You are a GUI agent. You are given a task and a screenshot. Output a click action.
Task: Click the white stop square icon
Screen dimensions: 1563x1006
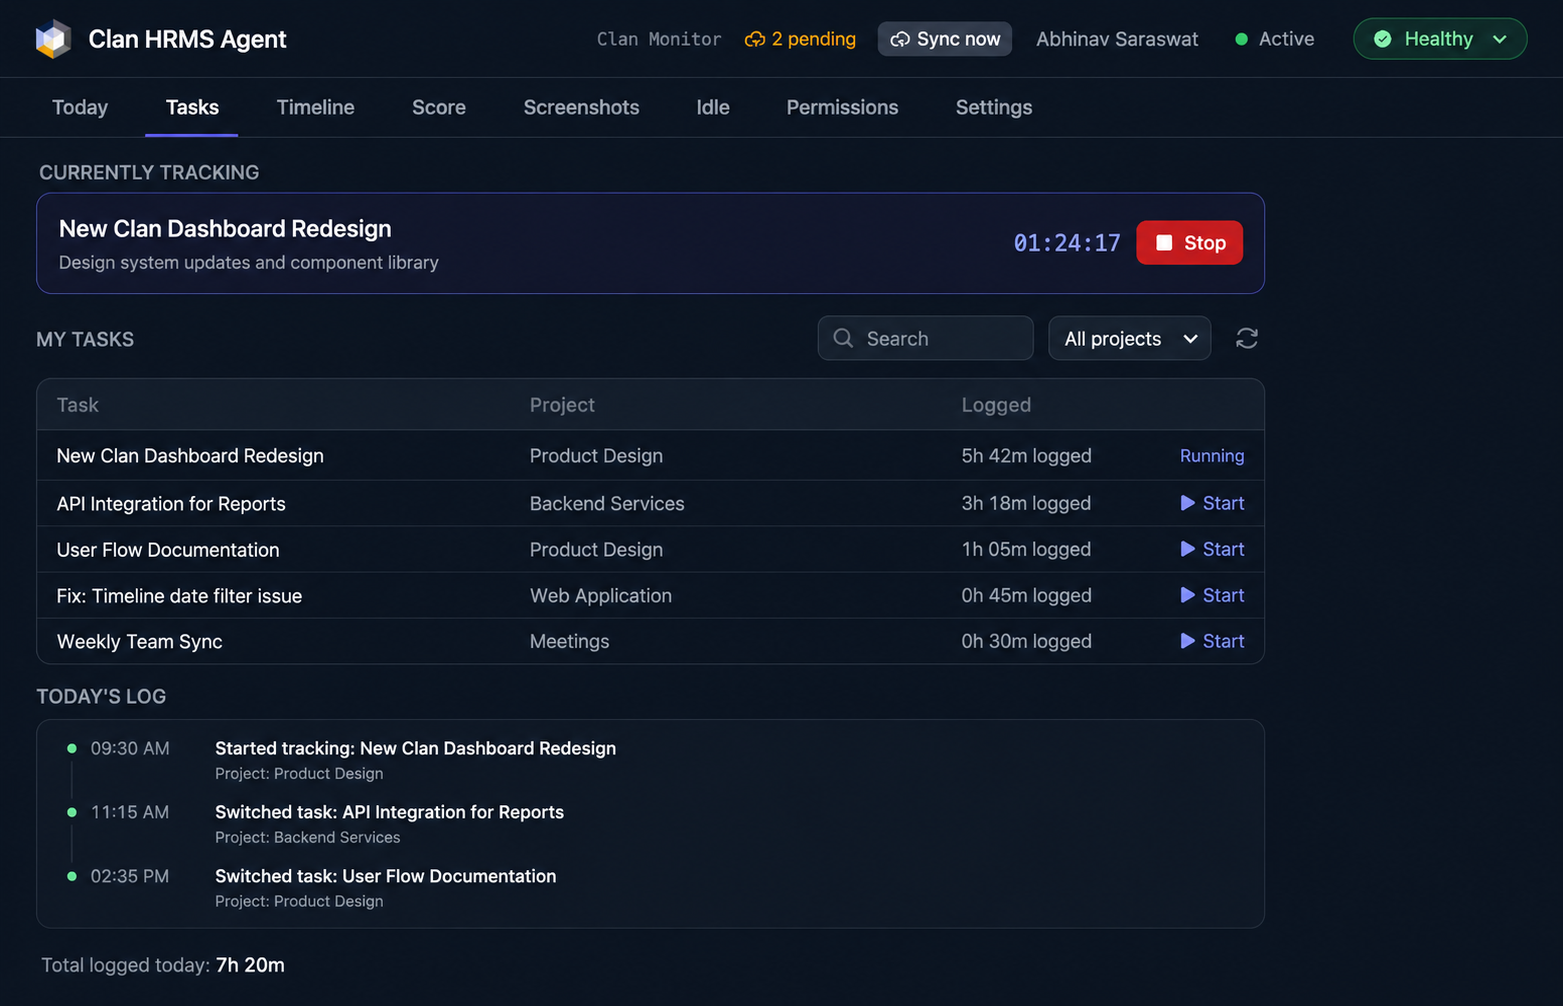click(1164, 243)
